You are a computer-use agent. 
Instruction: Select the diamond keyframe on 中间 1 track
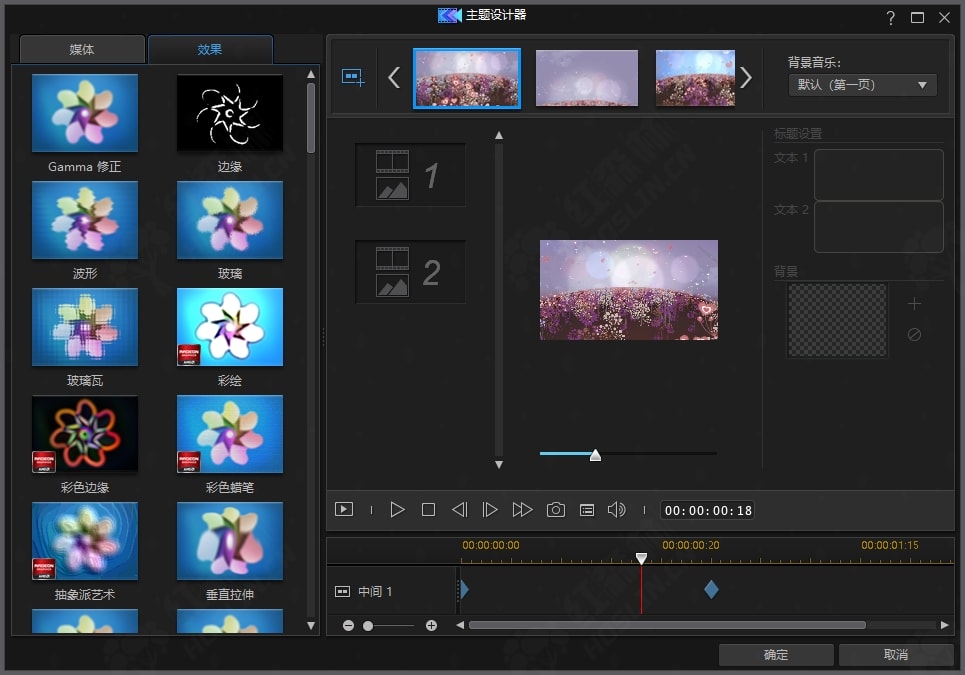coord(711,590)
